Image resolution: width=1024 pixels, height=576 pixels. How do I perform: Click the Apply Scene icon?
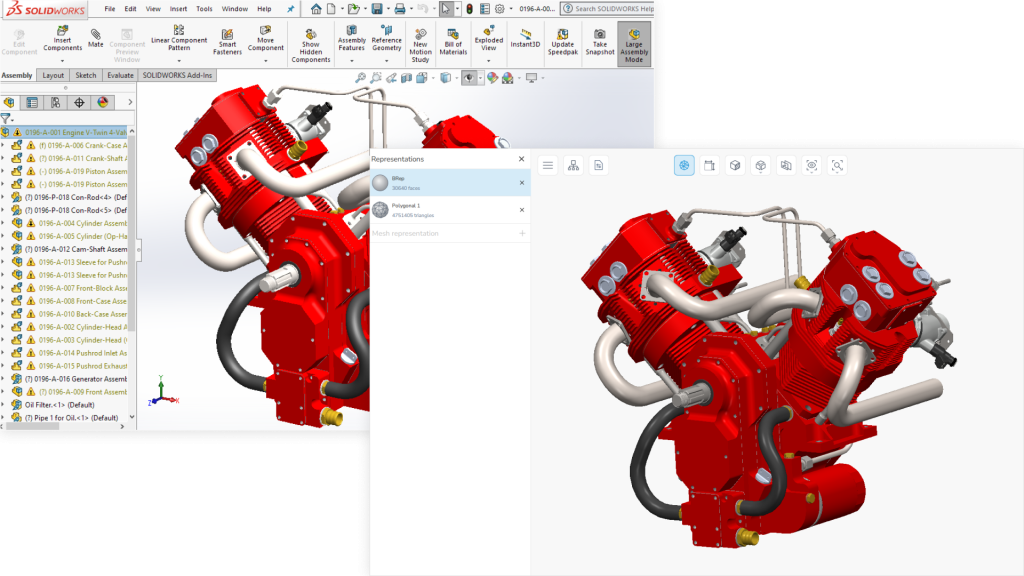[x=507, y=78]
